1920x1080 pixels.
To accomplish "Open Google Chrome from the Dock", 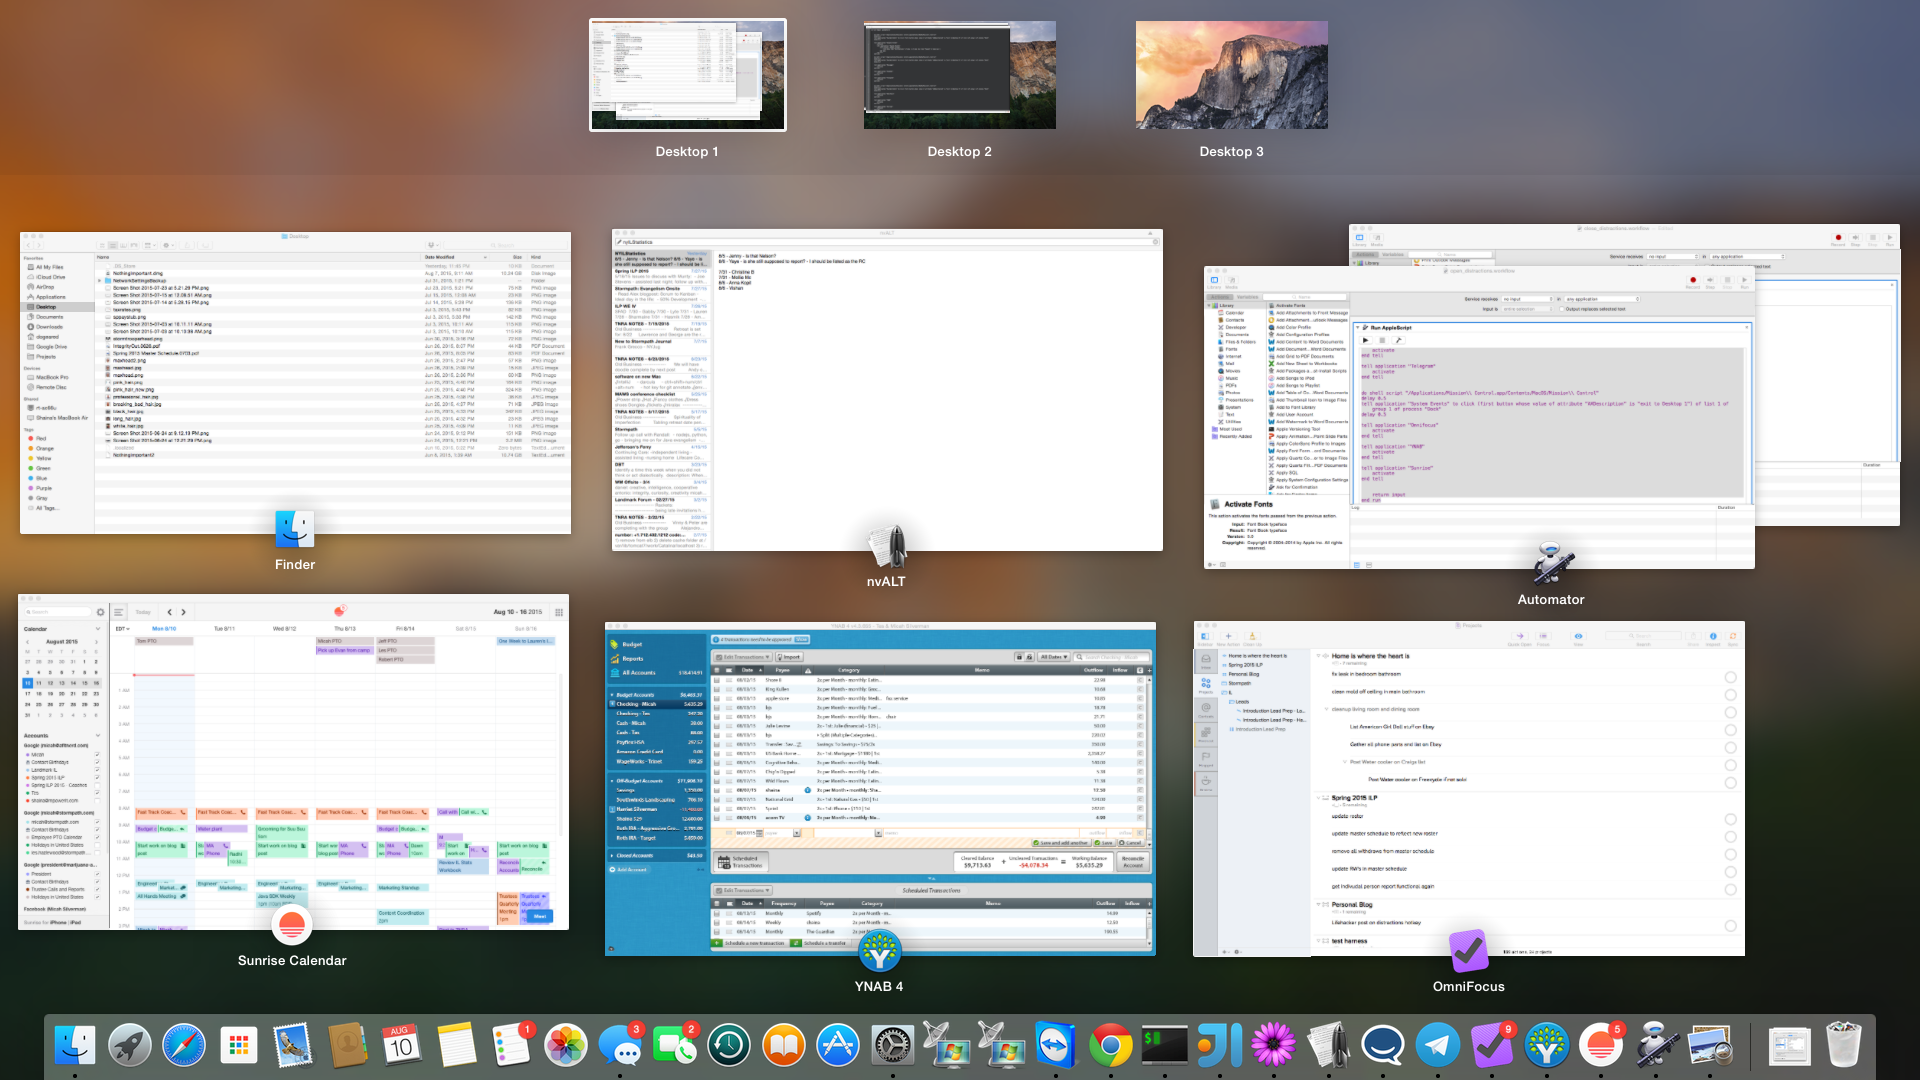I will click(1110, 1046).
